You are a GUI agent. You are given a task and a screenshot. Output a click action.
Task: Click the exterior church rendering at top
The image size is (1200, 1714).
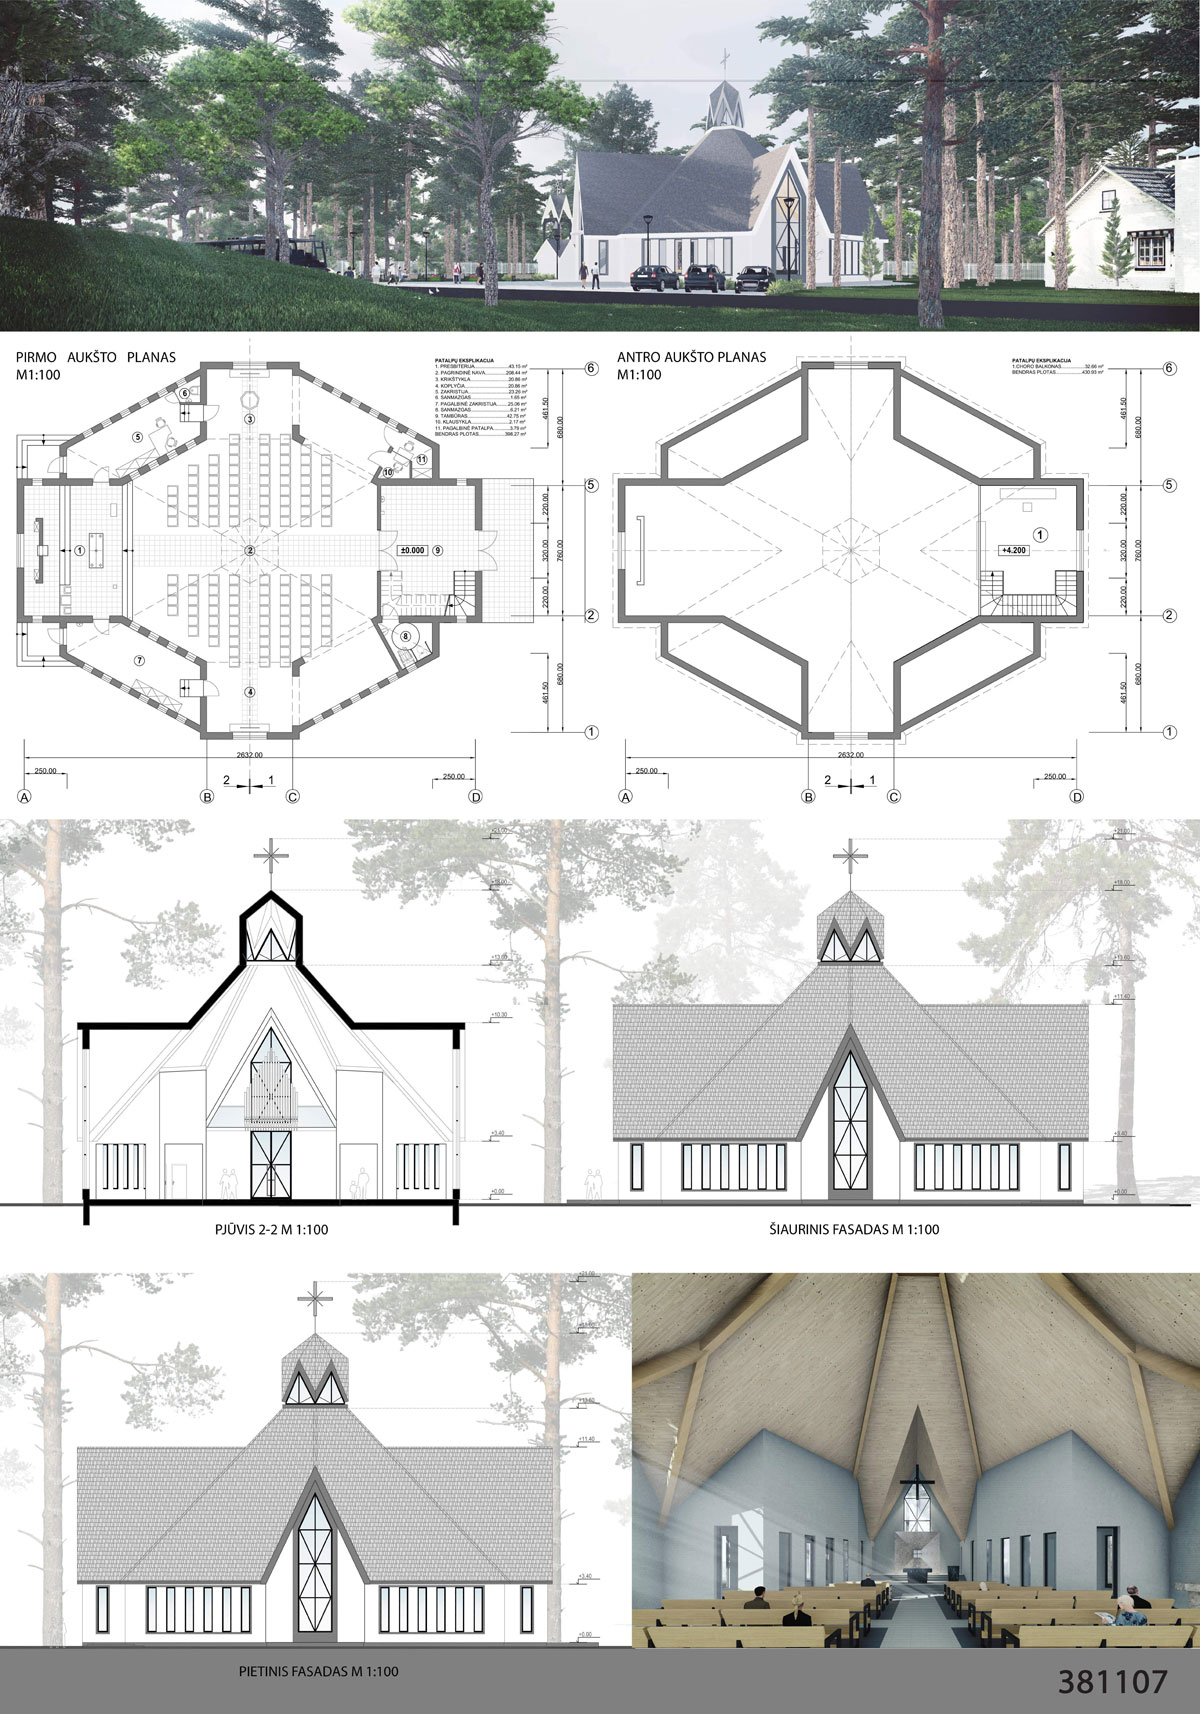pyautogui.click(x=600, y=165)
